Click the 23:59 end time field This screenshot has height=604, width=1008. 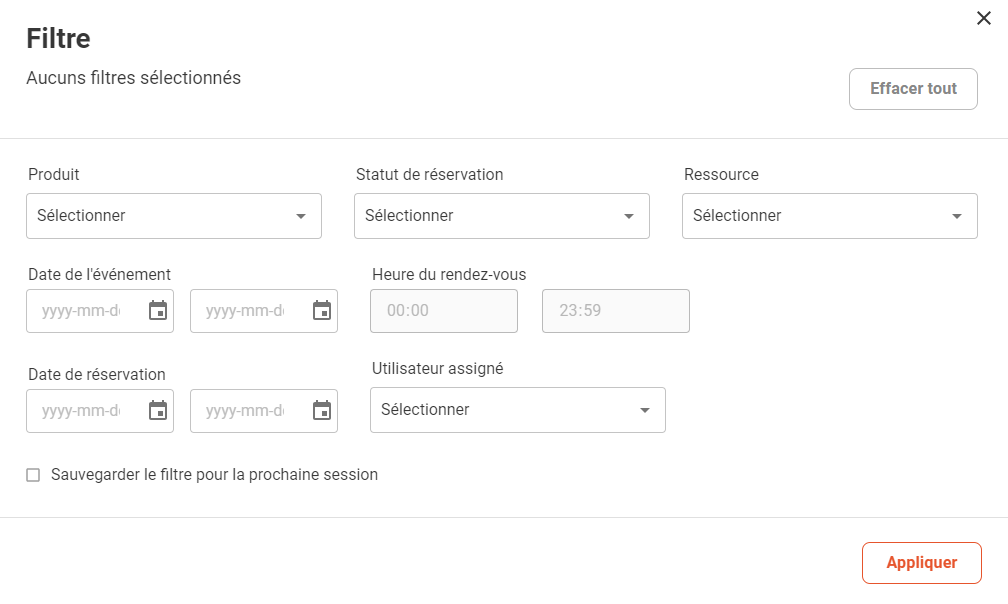(616, 311)
